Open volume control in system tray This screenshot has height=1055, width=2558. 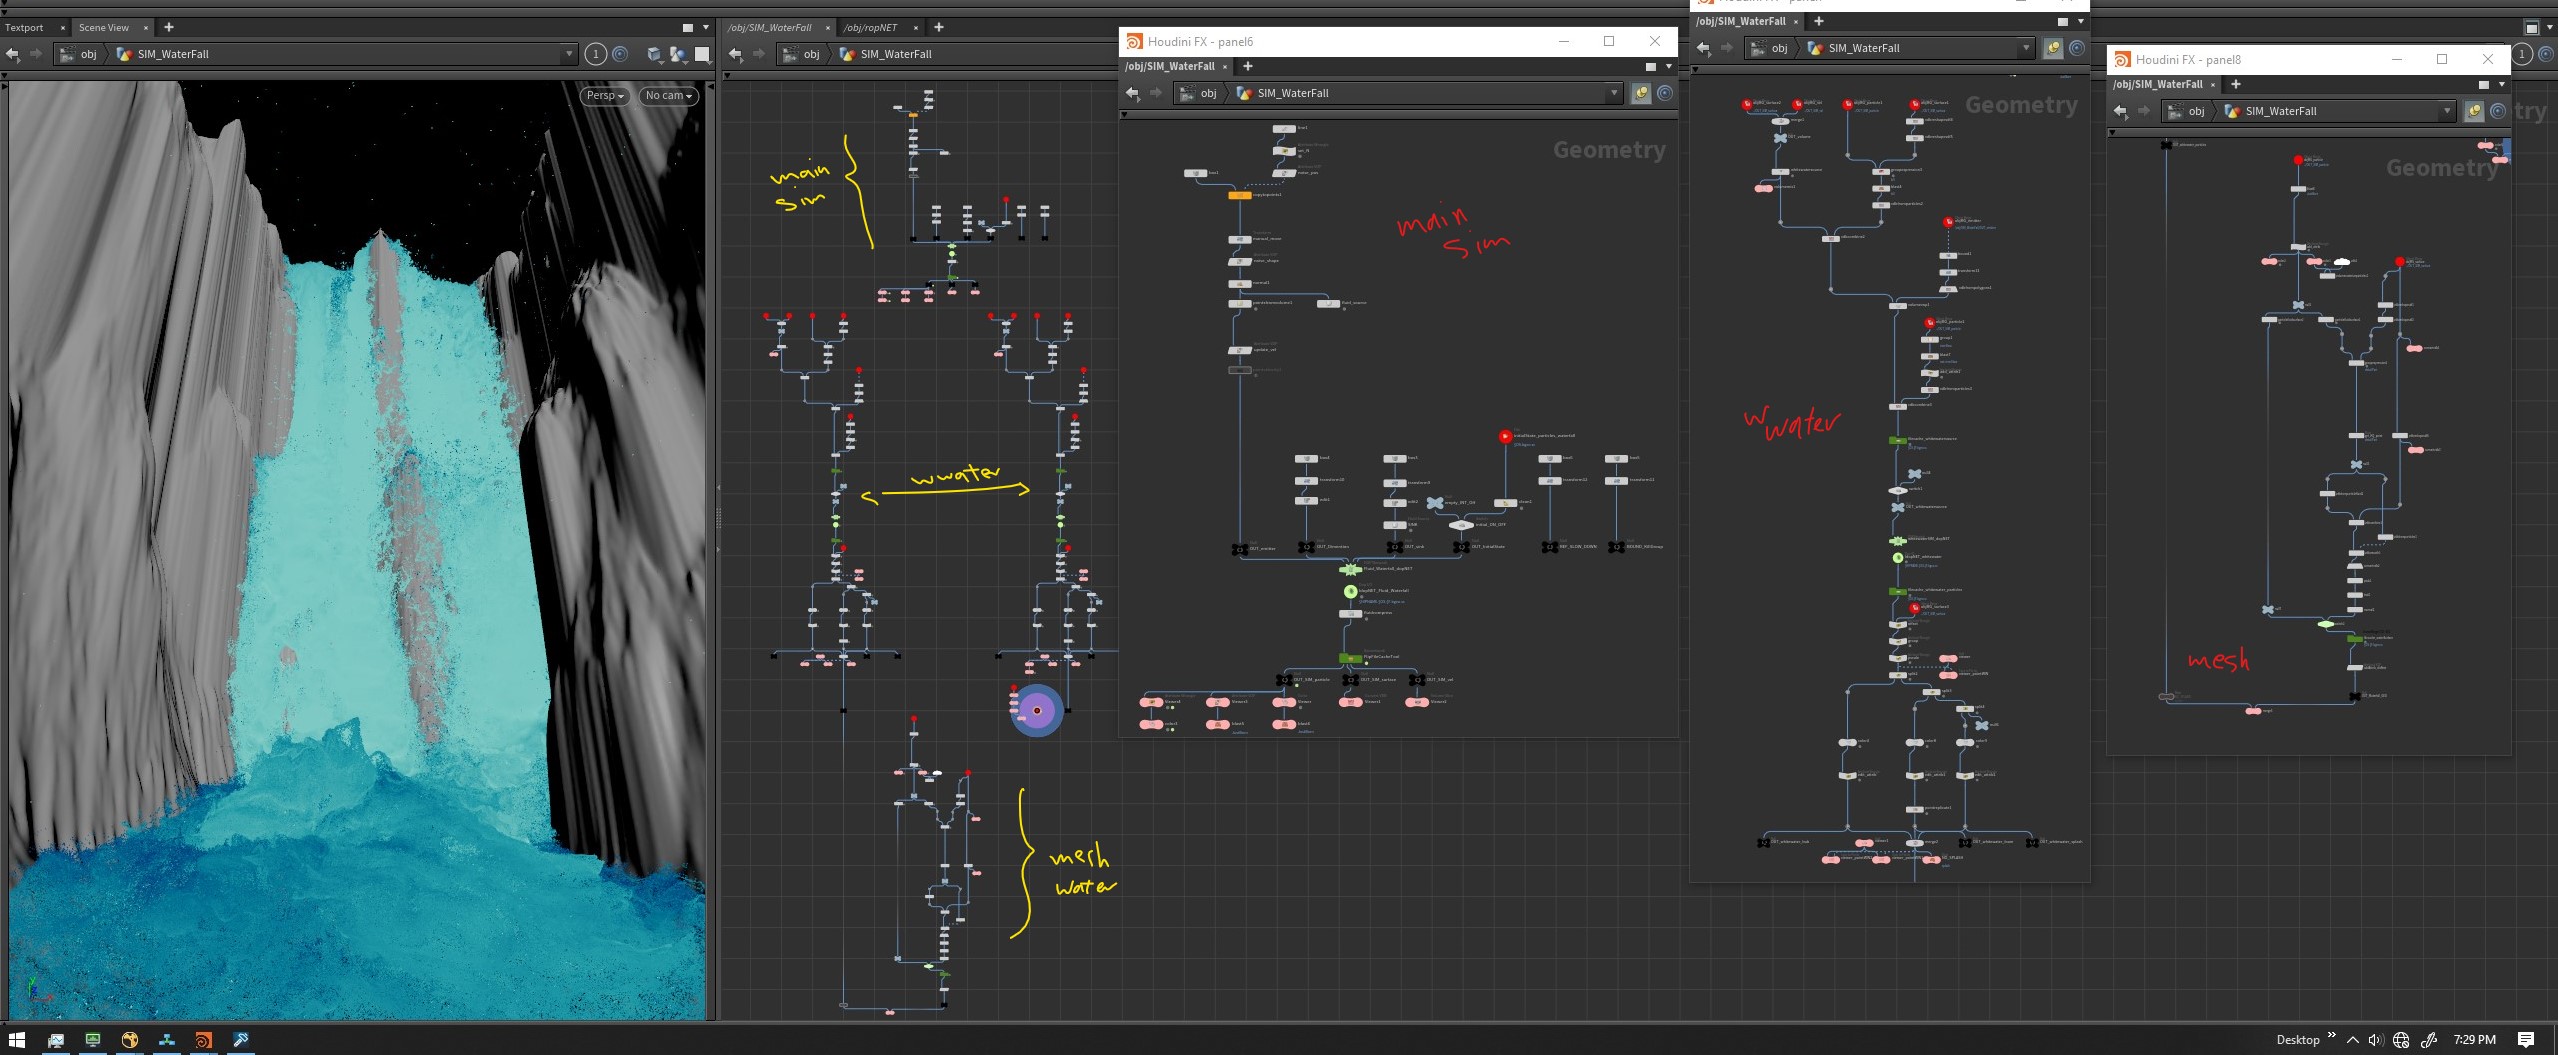tap(2375, 1040)
